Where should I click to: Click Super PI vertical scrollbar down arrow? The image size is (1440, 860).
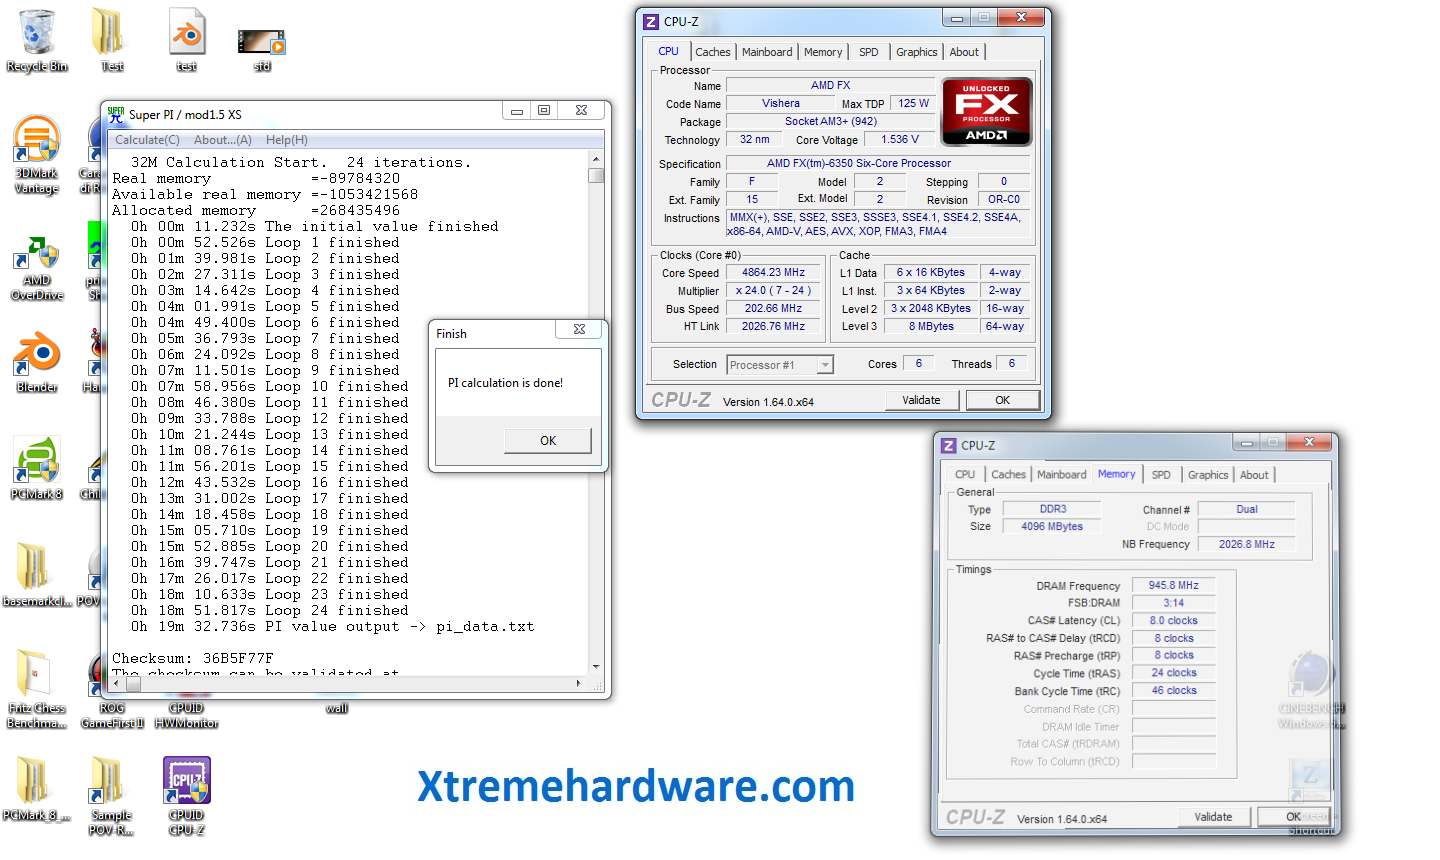[596, 667]
